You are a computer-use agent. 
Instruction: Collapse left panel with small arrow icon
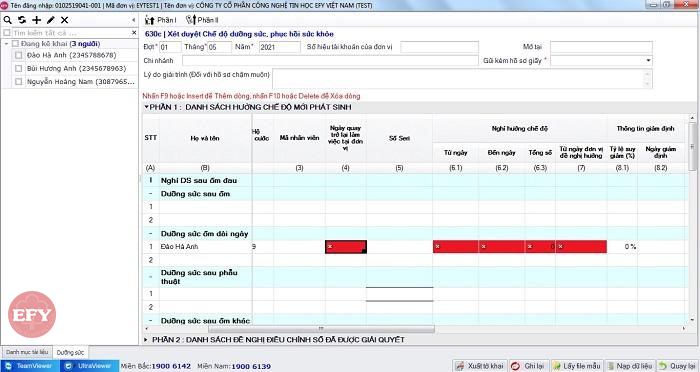coord(133,20)
